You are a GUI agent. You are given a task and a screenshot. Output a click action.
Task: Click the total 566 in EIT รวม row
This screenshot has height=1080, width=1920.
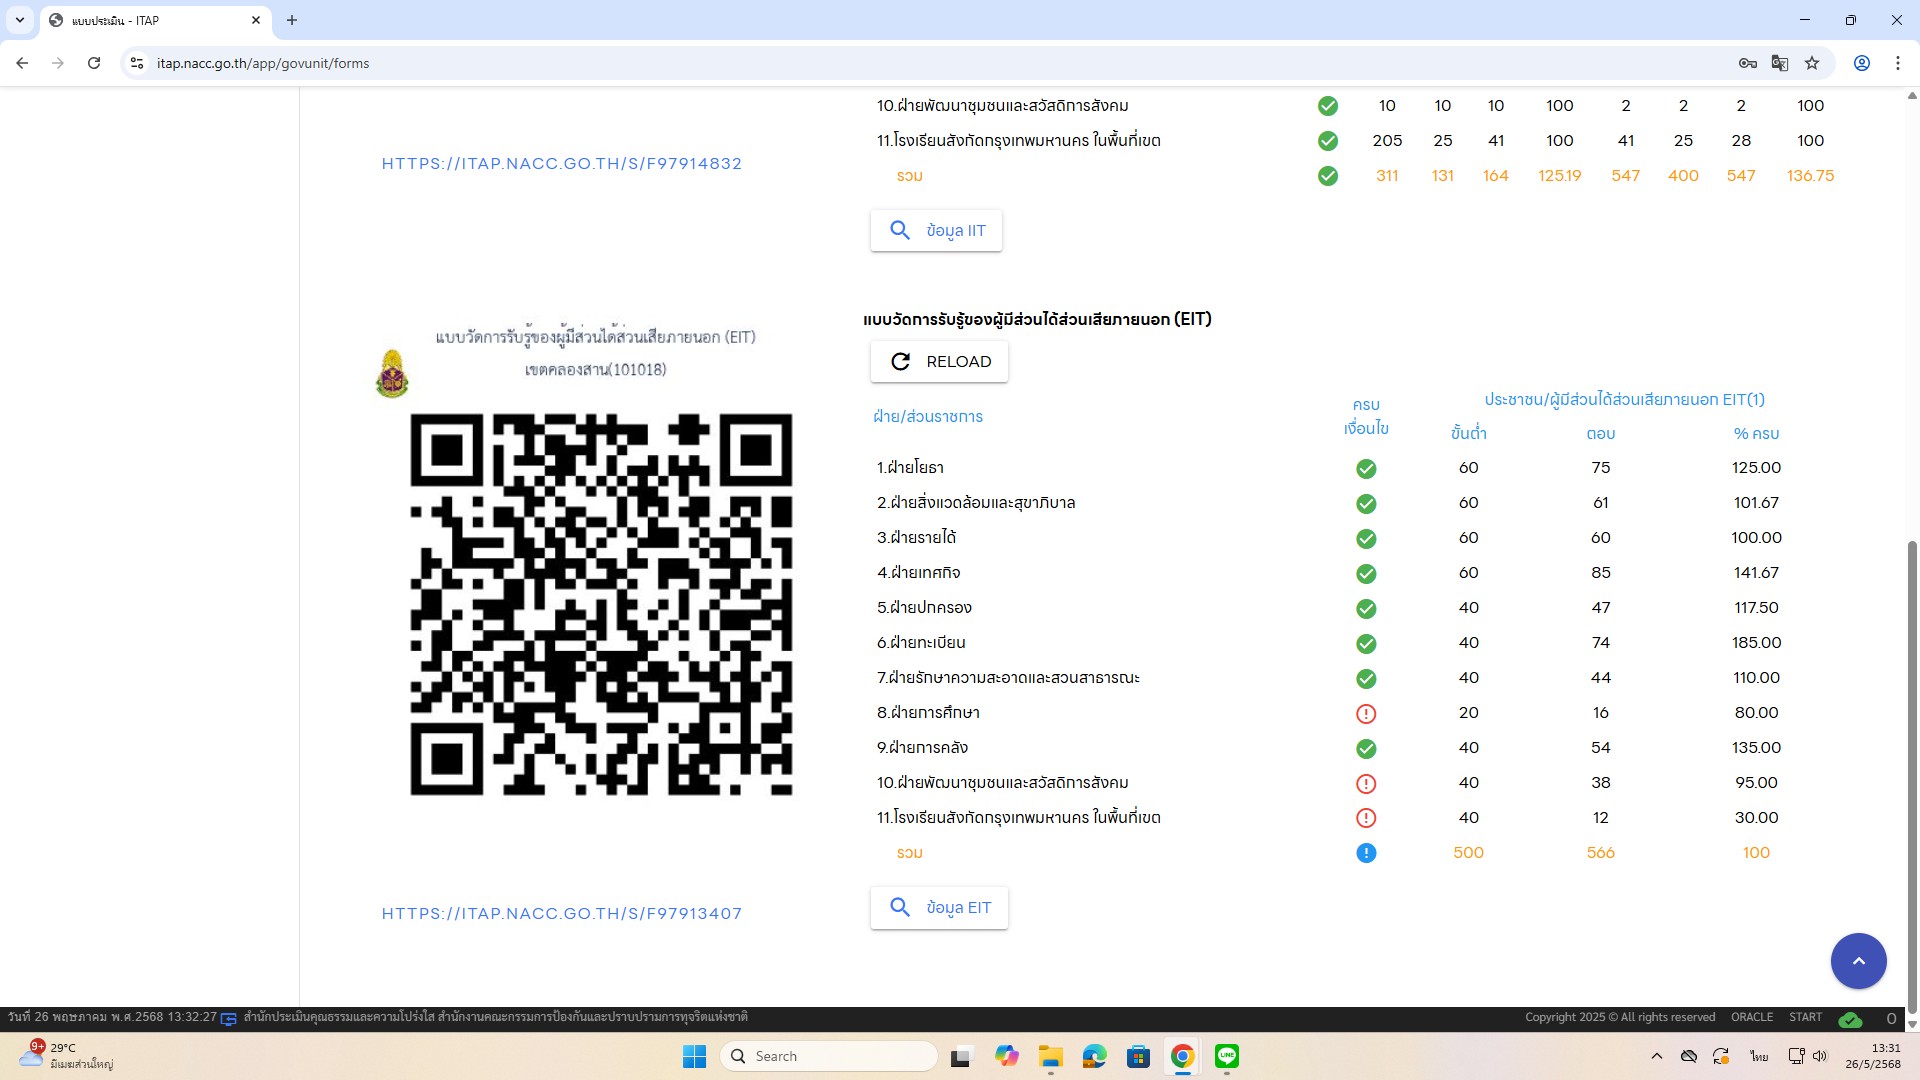click(x=1600, y=853)
